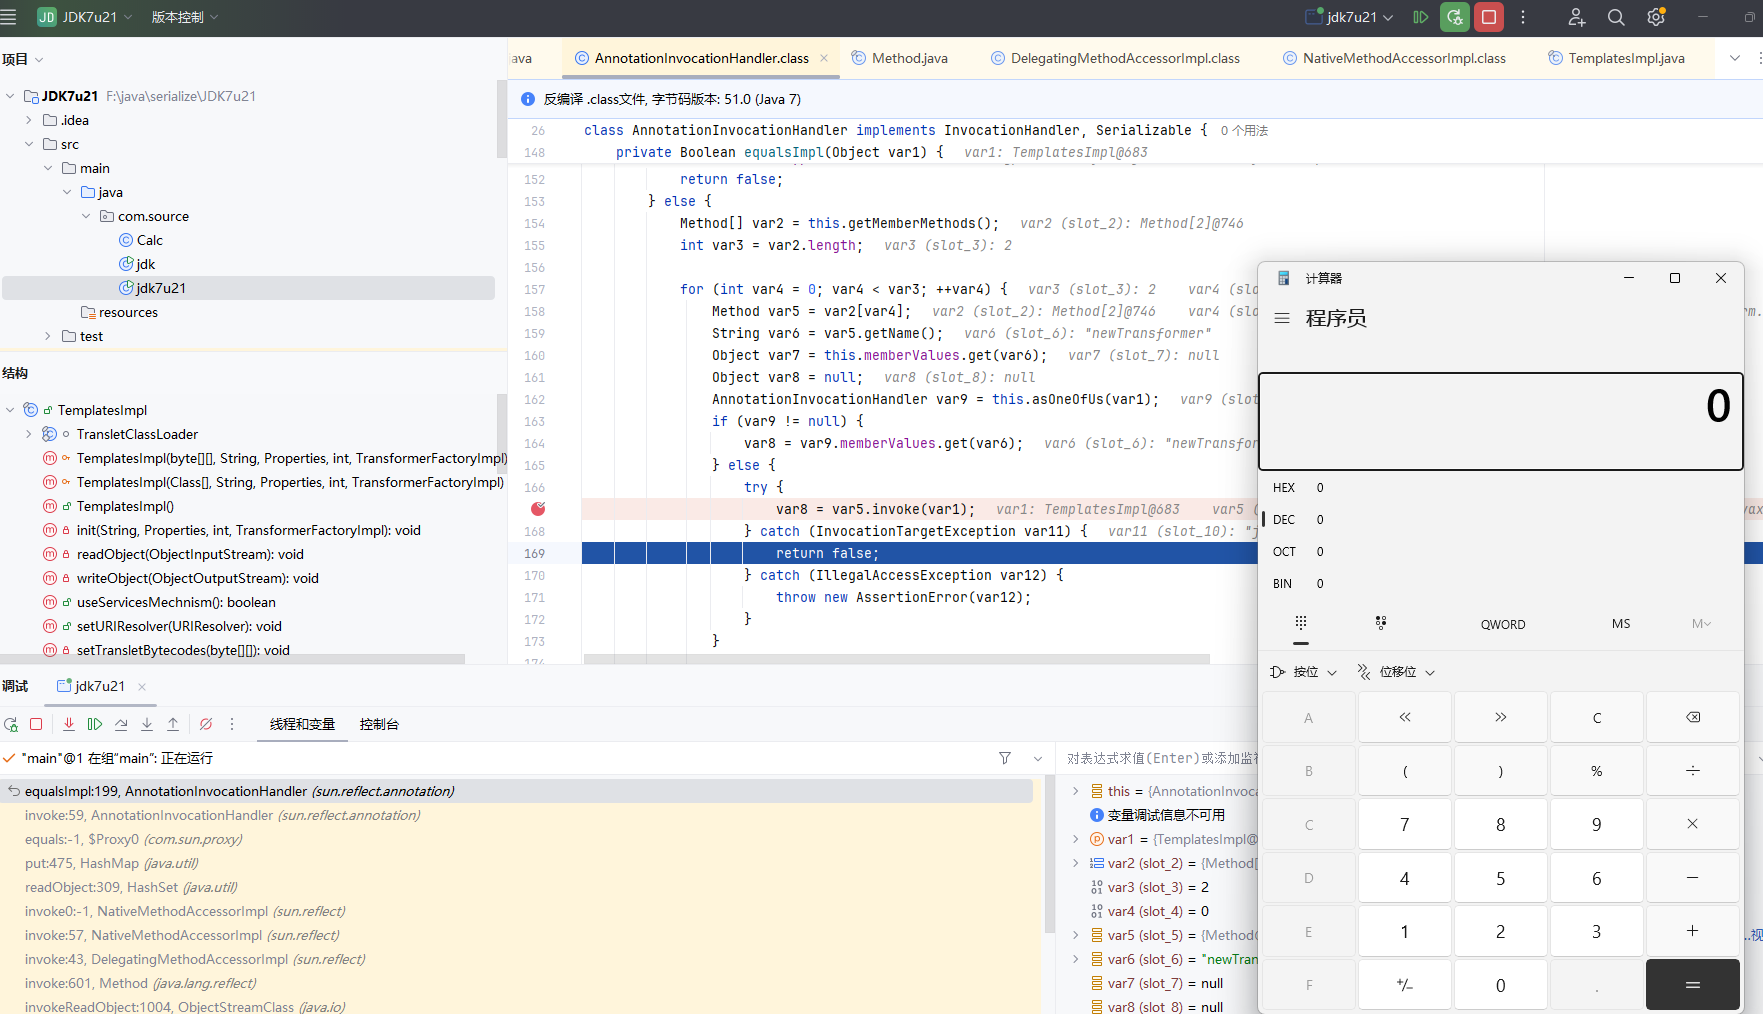This screenshot has width=1763, height=1014.
Task: Select the calculator bit toggling keypad icon
Action: (1381, 623)
